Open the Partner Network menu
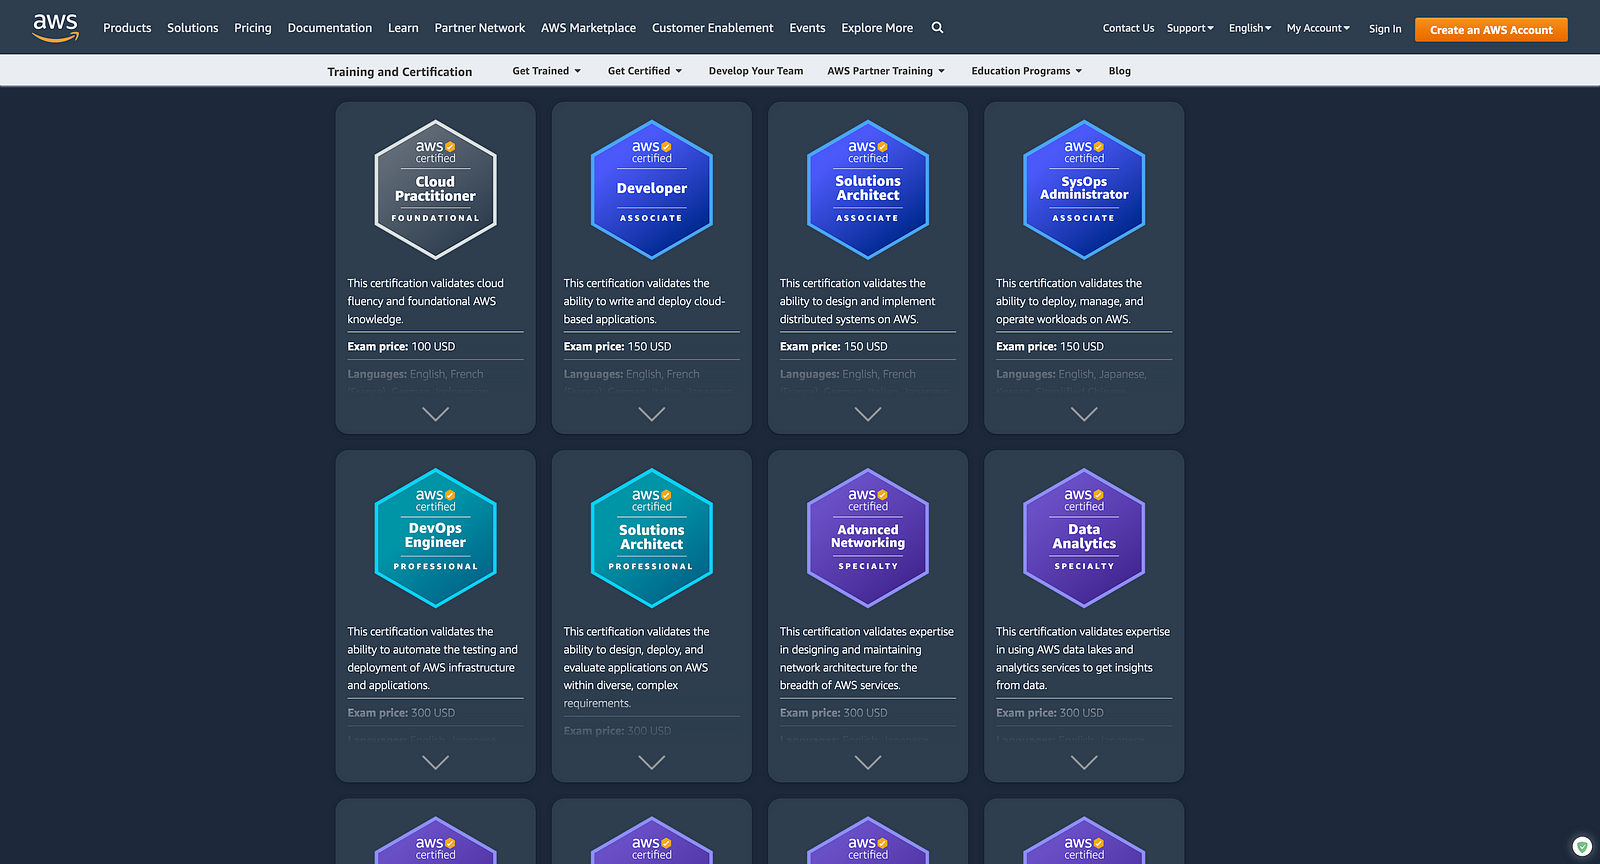The height and width of the screenshot is (864, 1600). point(480,28)
